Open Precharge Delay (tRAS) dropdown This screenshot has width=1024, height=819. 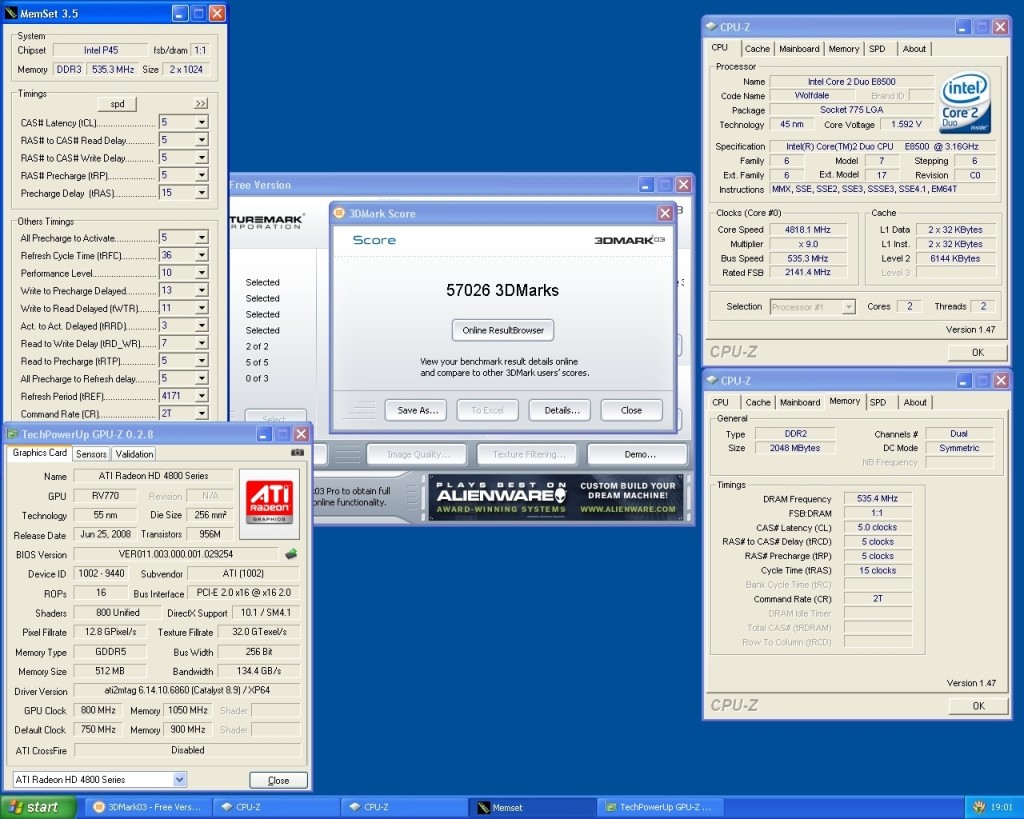tap(202, 193)
